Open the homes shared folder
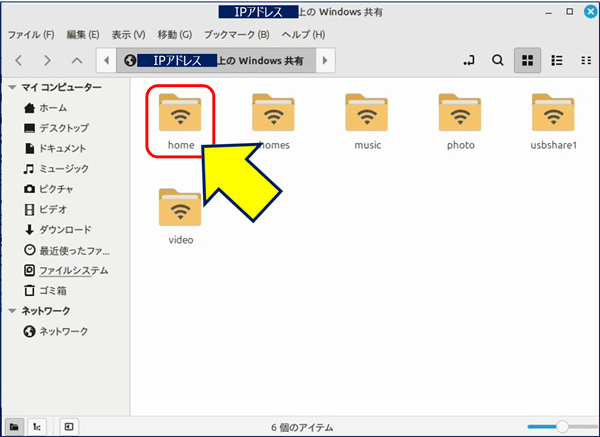Screen dimensions: 600x437 [273, 122]
